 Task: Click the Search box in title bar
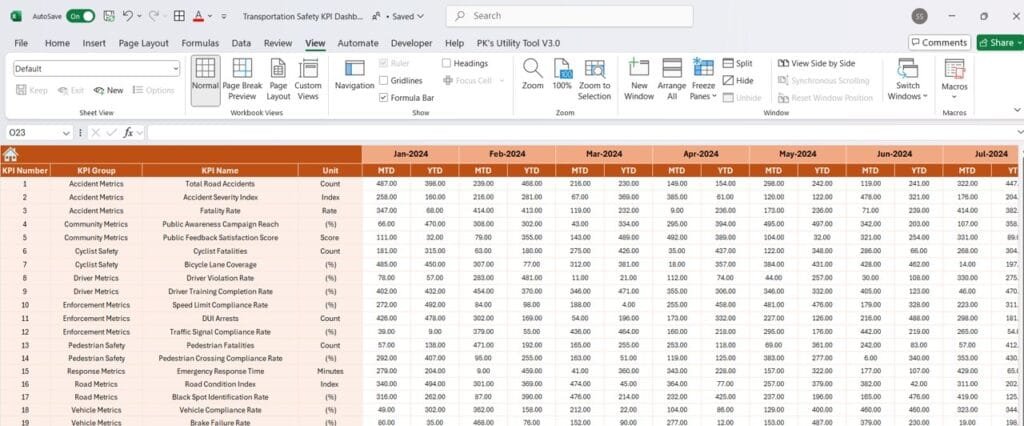pyautogui.click(x=570, y=16)
